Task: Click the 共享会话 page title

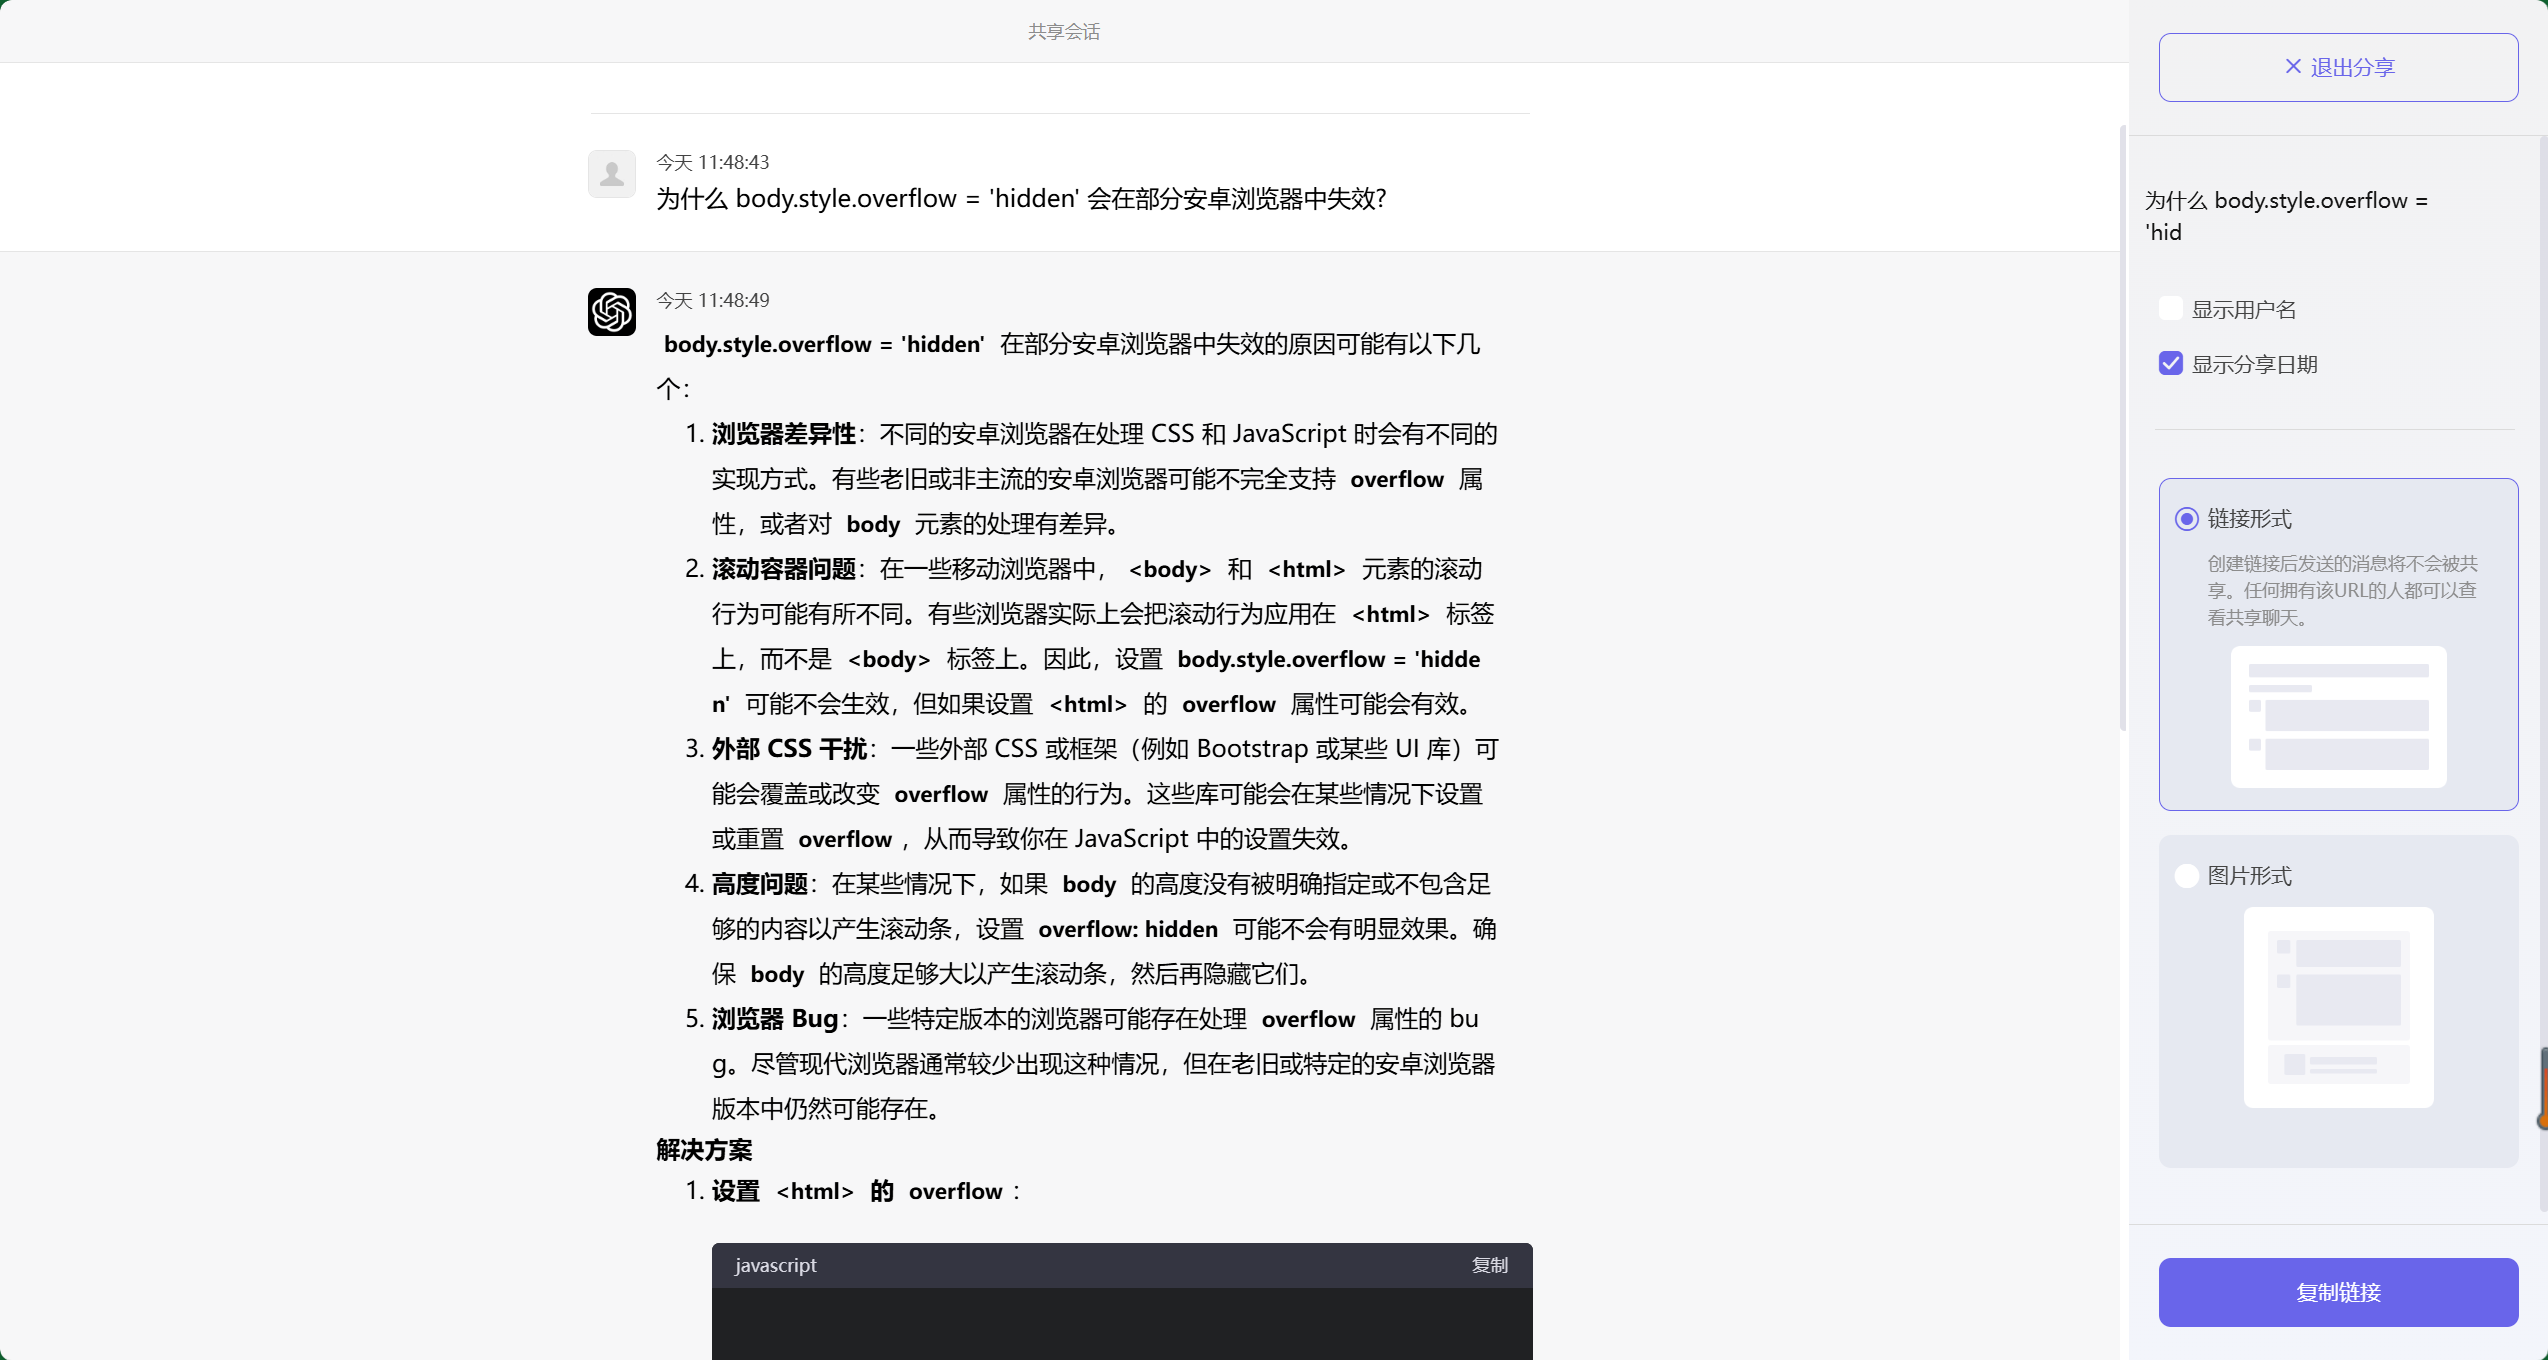Action: tap(1063, 31)
